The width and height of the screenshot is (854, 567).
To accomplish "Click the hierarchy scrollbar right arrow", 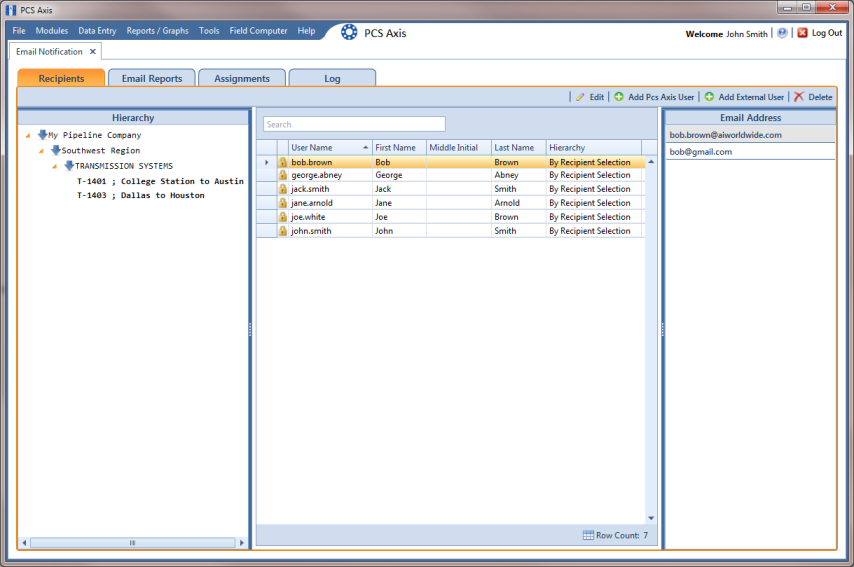I will coord(241,542).
